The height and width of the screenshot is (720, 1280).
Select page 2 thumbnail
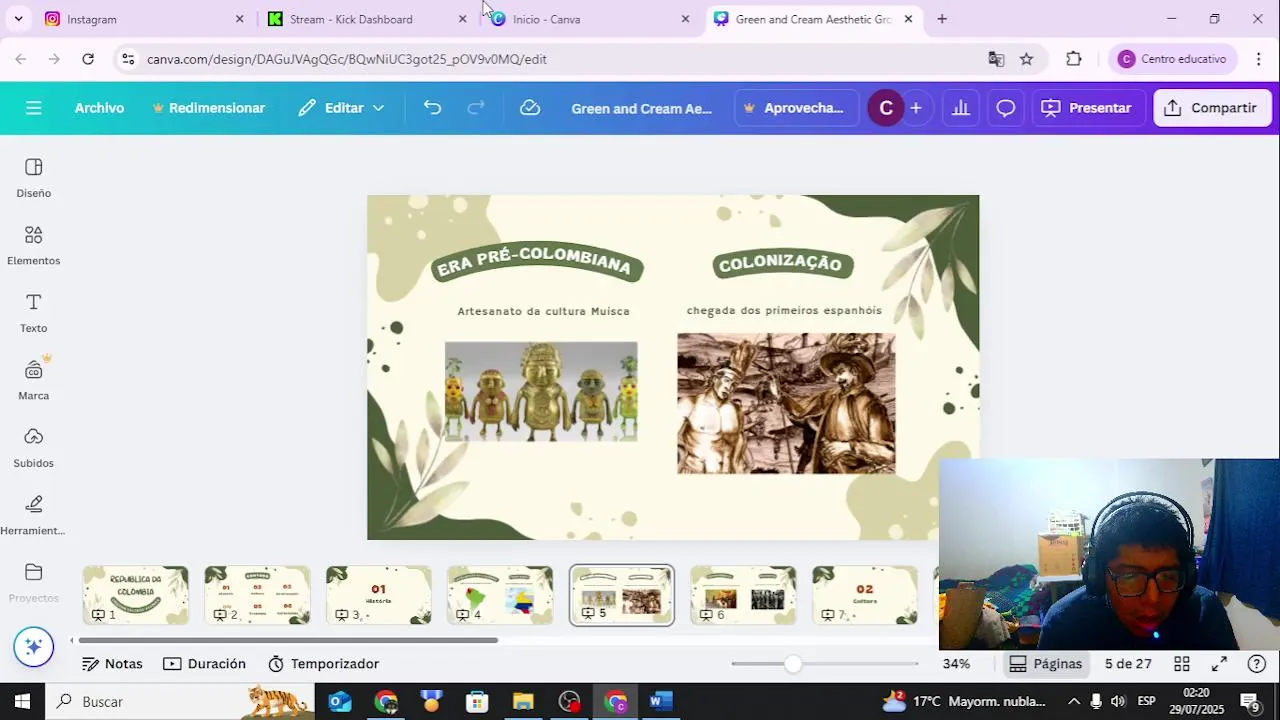(257, 595)
